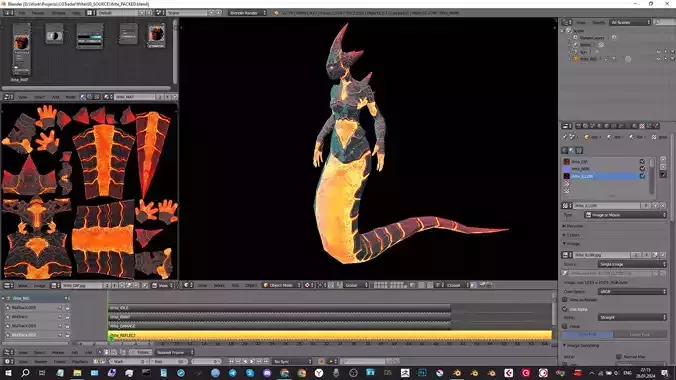Screen dimensions: 676x380
Task: Click the Upper First button
Action: point(588,335)
